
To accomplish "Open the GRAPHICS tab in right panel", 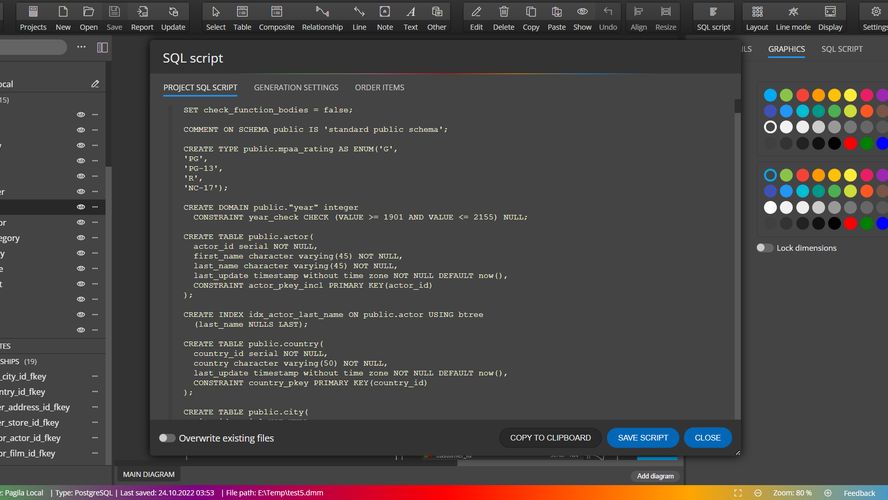I will 786,49.
